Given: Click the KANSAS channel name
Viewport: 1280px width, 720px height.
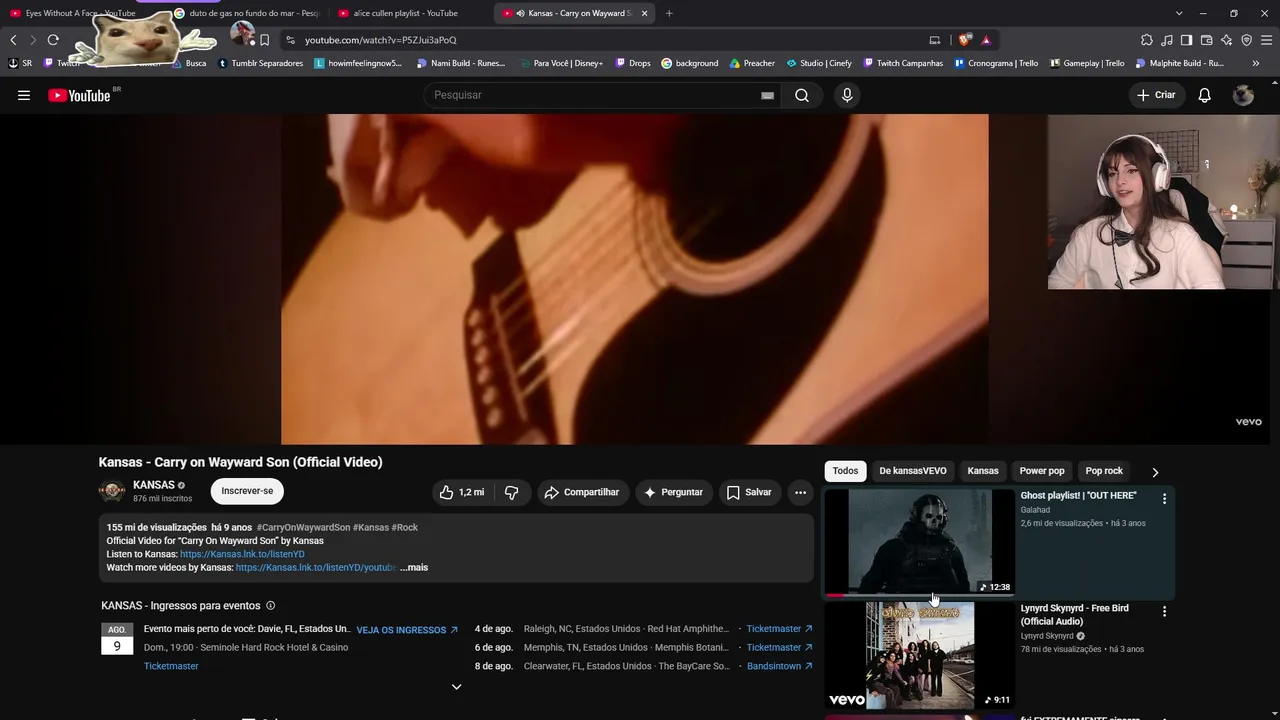Looking at the screenshot, I should 154,485.
